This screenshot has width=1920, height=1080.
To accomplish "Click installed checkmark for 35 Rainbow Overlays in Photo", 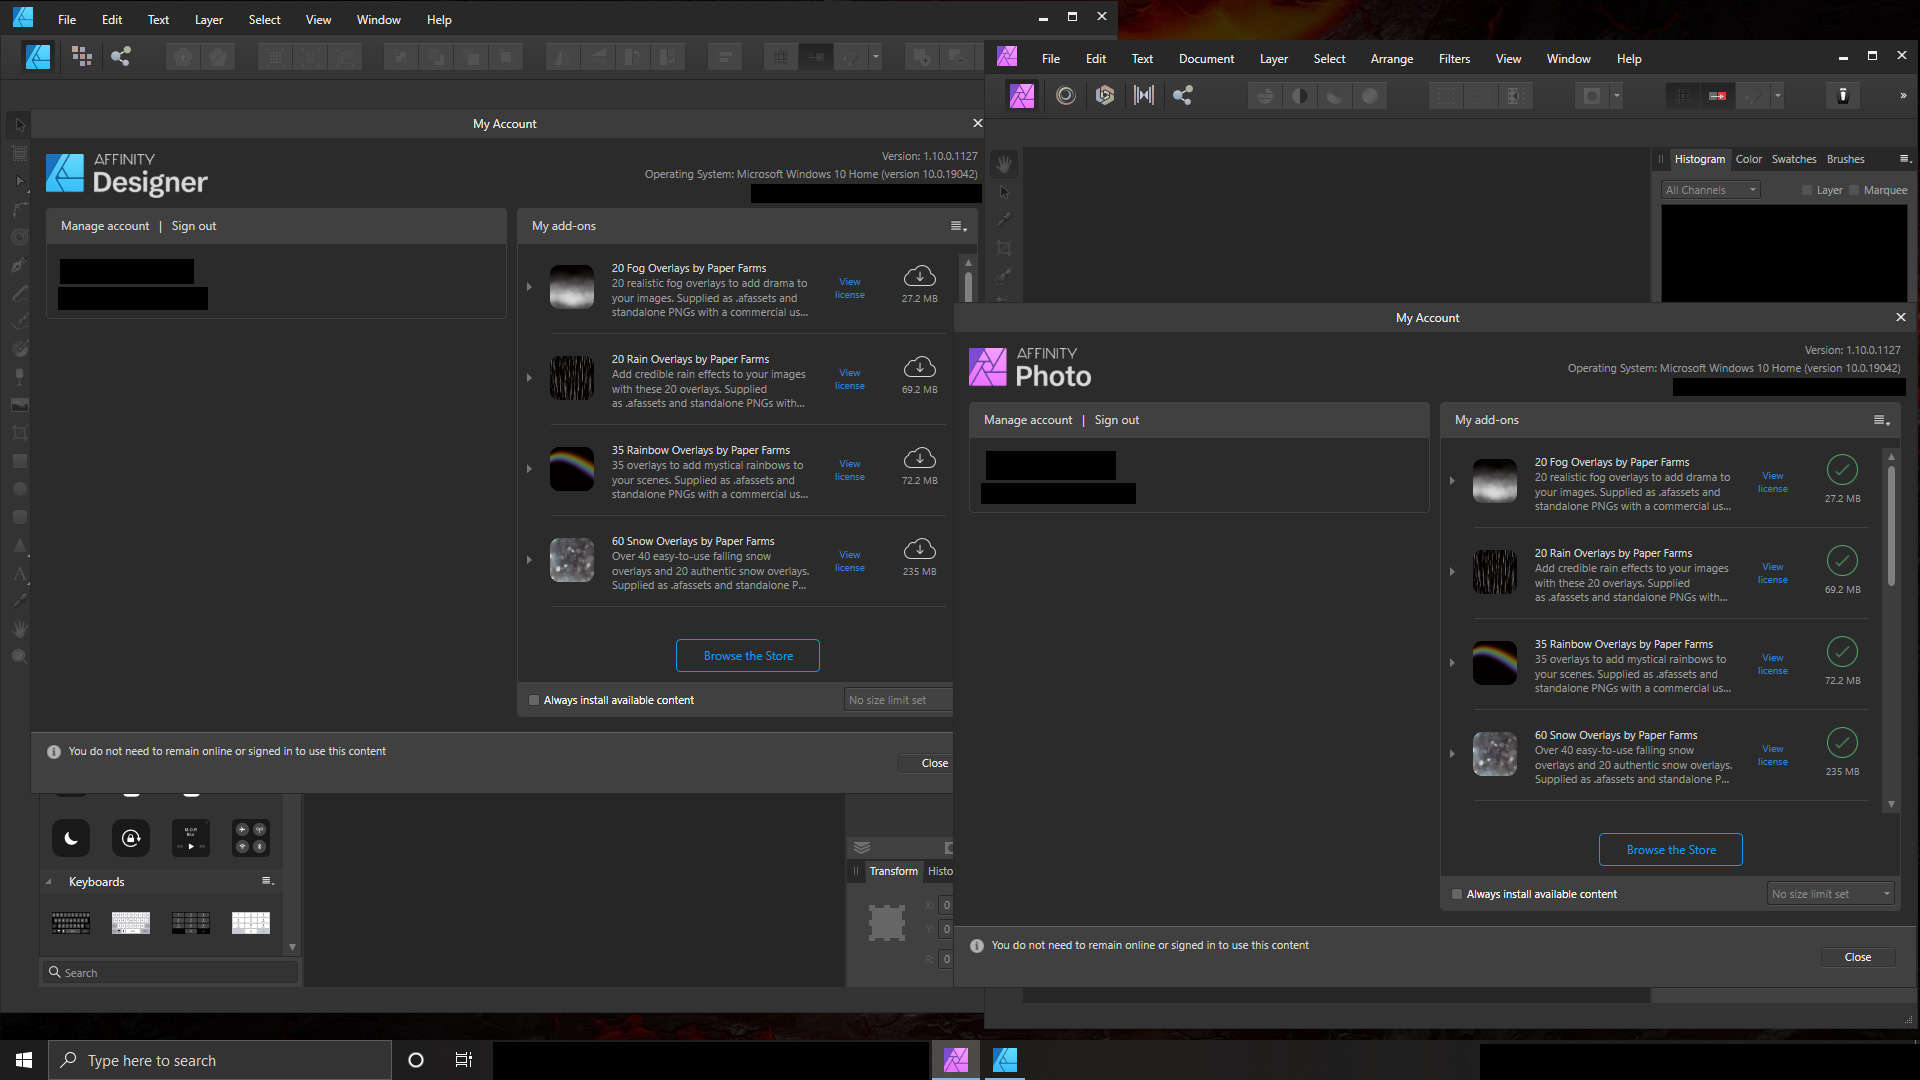I will (x=1842, y=652).
